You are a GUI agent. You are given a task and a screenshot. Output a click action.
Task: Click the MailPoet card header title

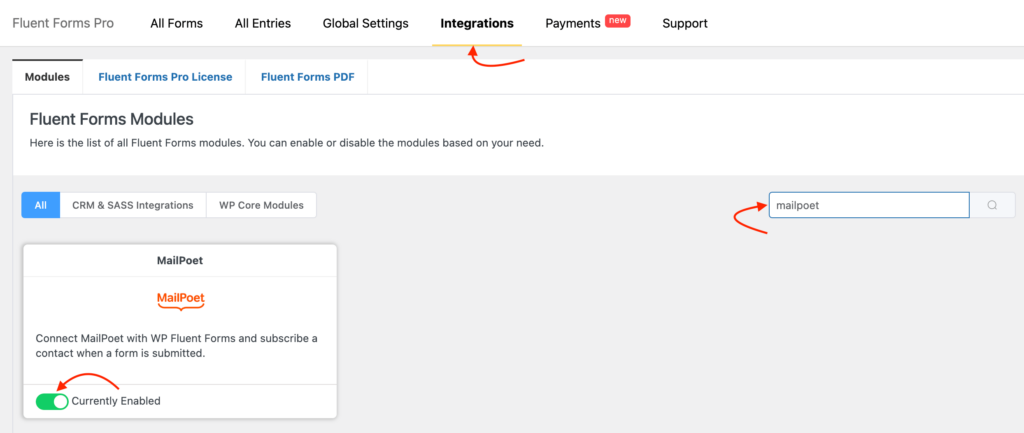click(180, 260)
